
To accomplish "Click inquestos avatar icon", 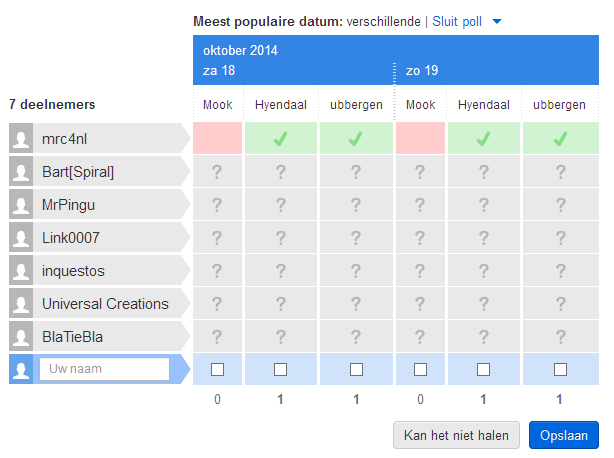I will [21, 271].
